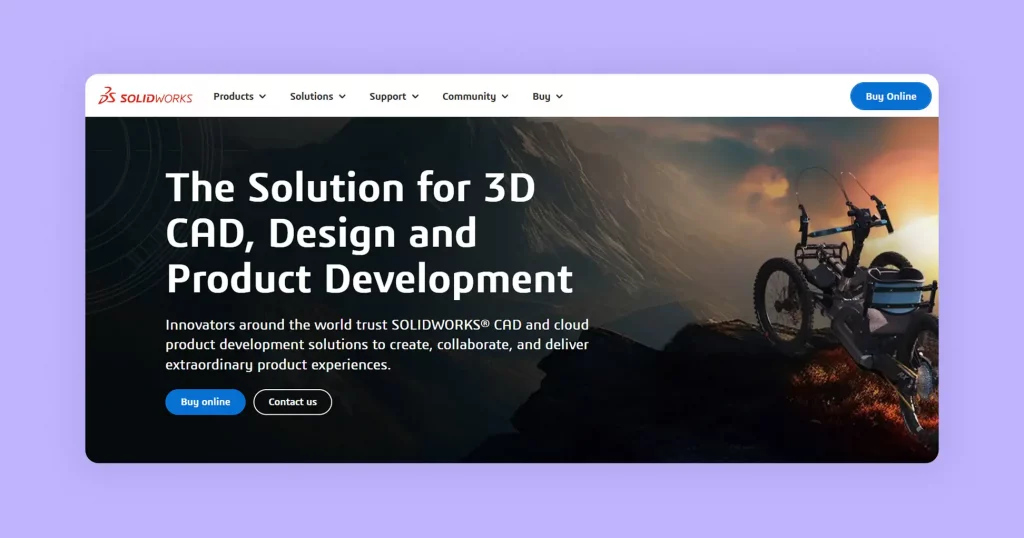Open the Support menu

tap(394, 96)
